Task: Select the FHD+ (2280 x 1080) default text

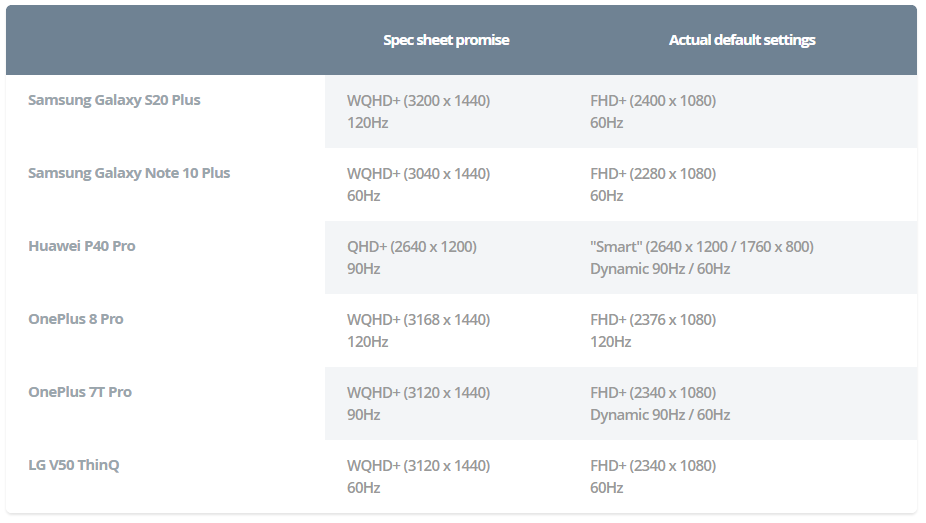Action: (653, 174)
